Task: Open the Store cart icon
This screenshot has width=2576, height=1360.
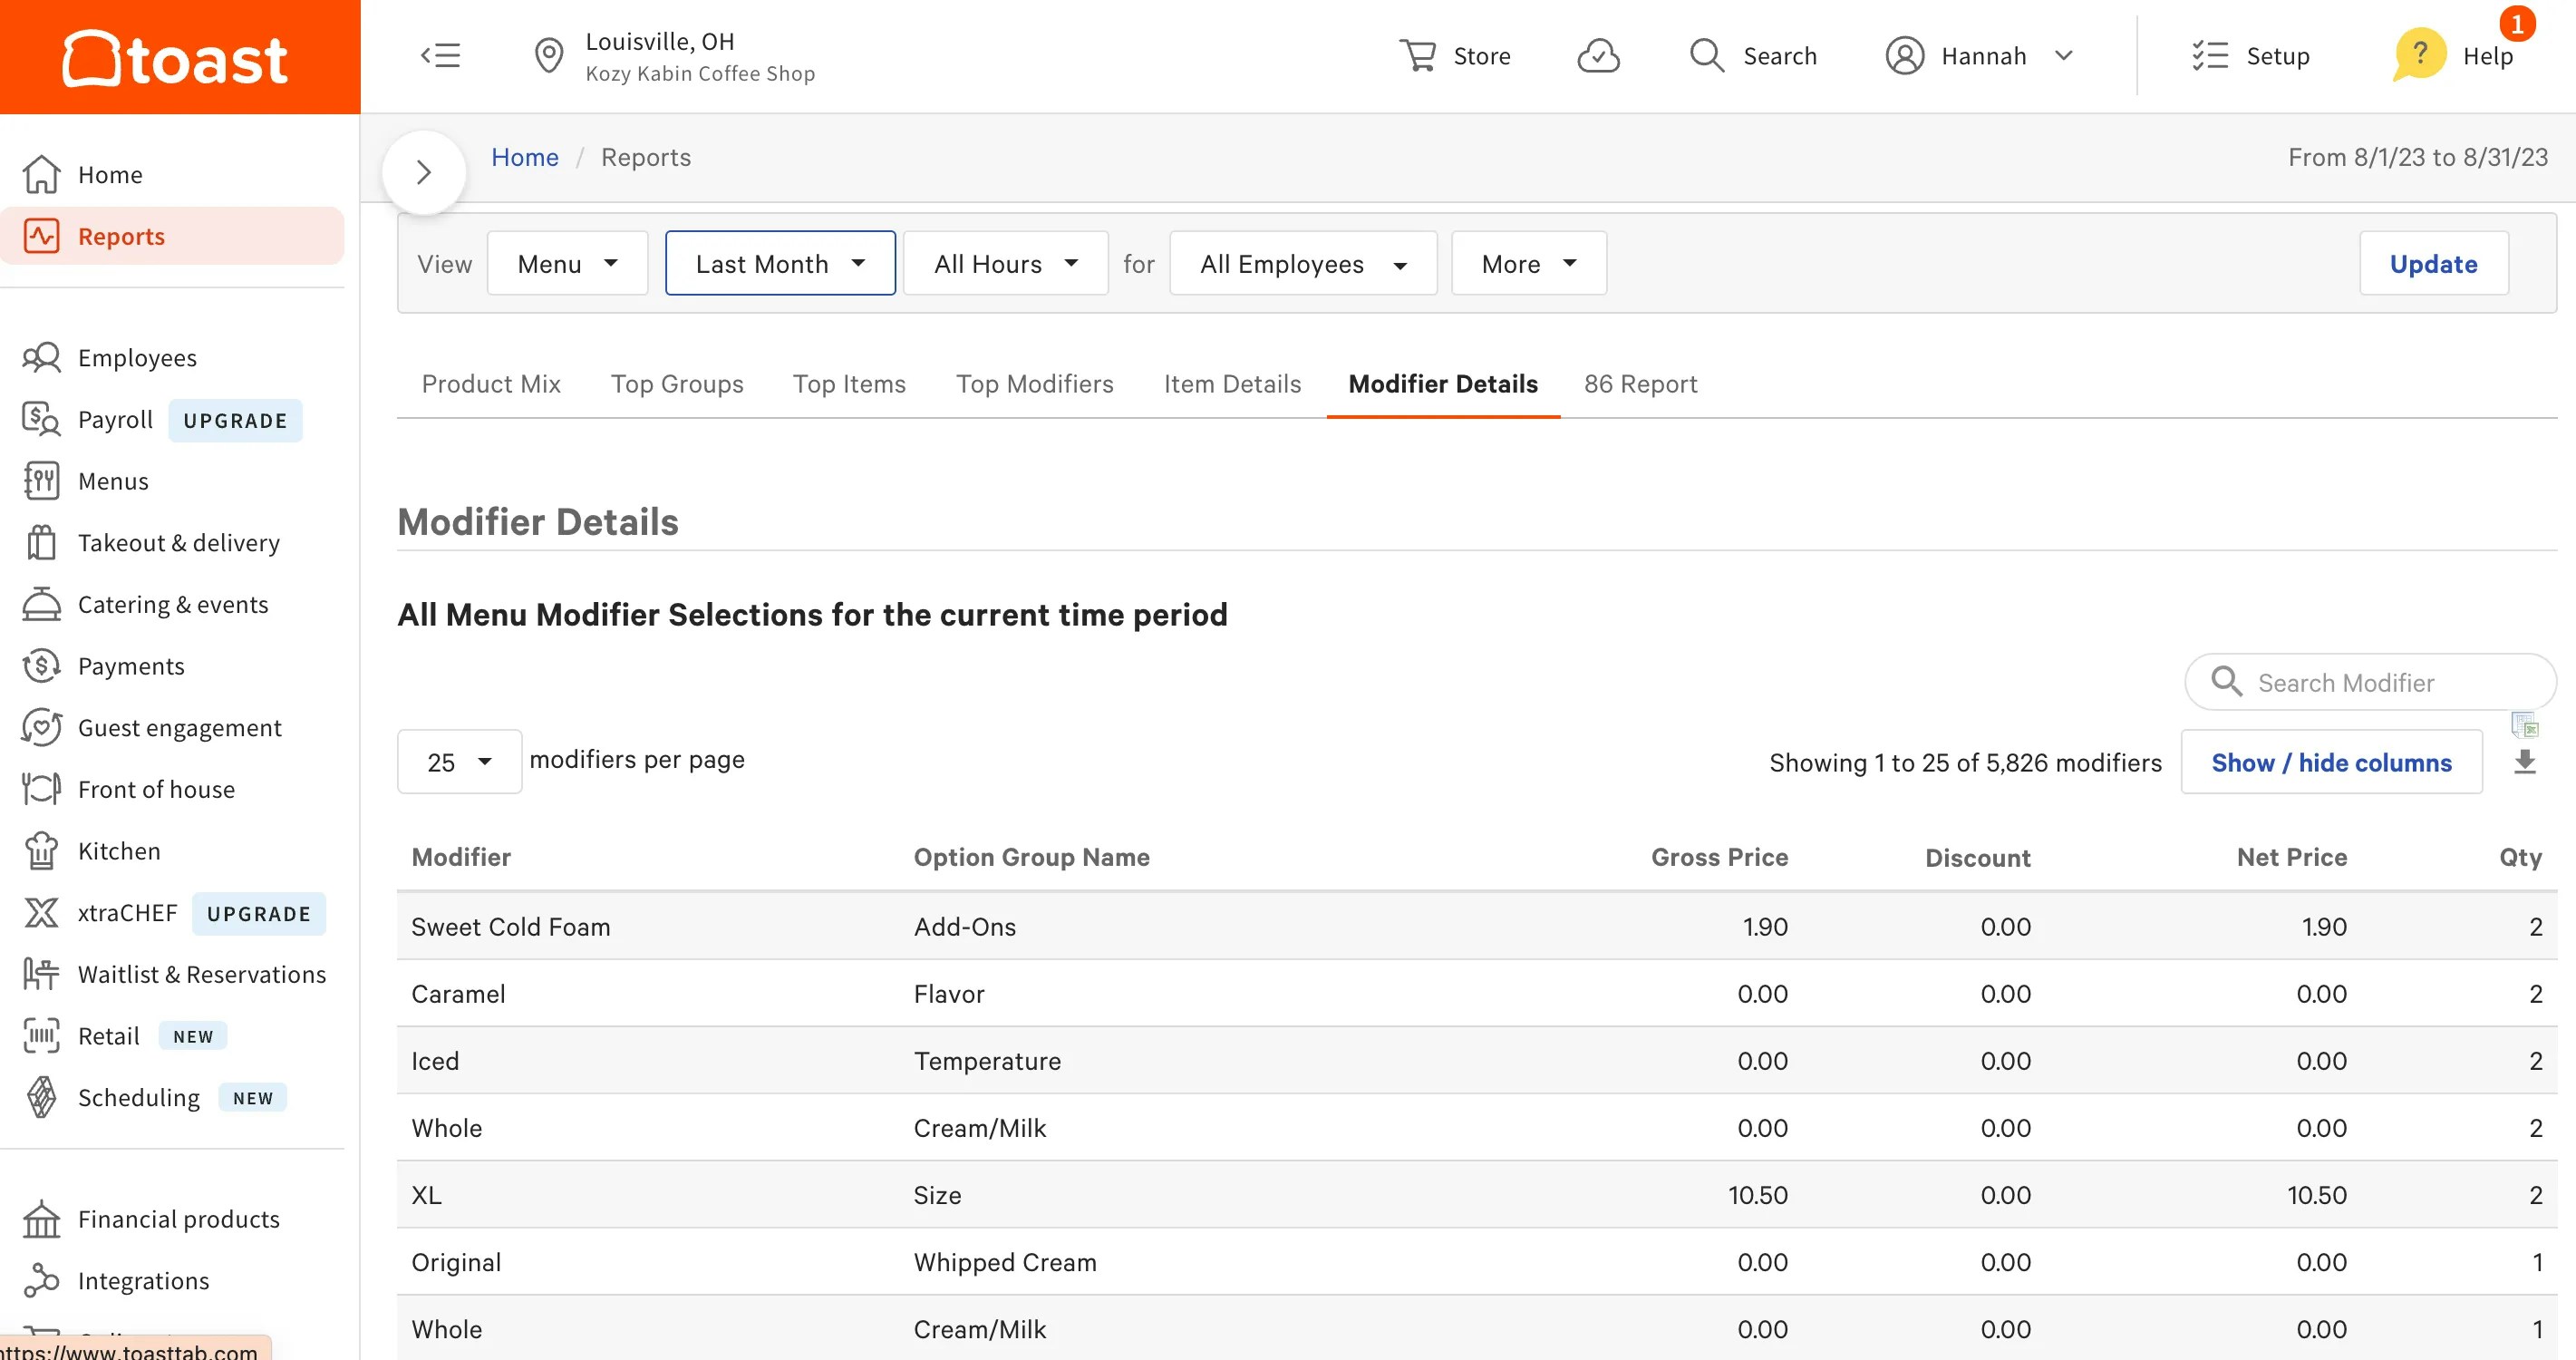Action: [1417, 56]
